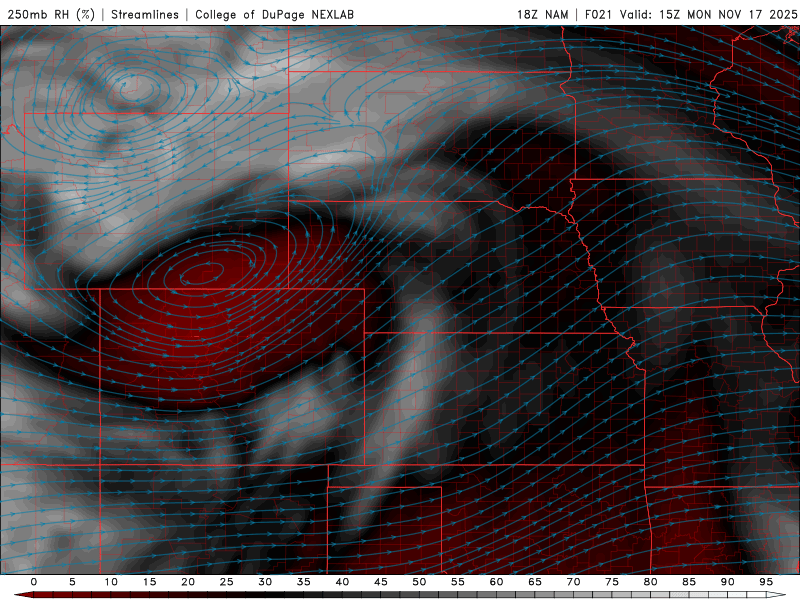Click the "F021" forecast hour text

click(x=598, y=14)
